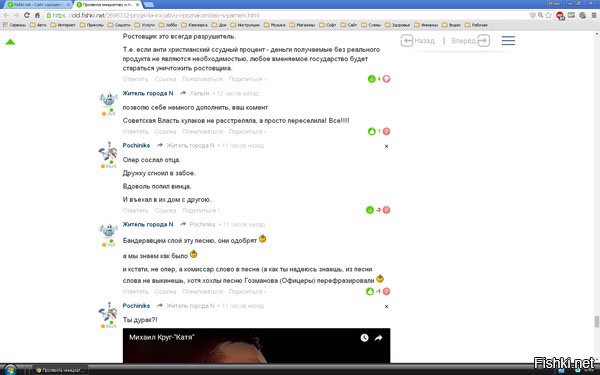Expand the Авто bookmark folder

(38, 25)
